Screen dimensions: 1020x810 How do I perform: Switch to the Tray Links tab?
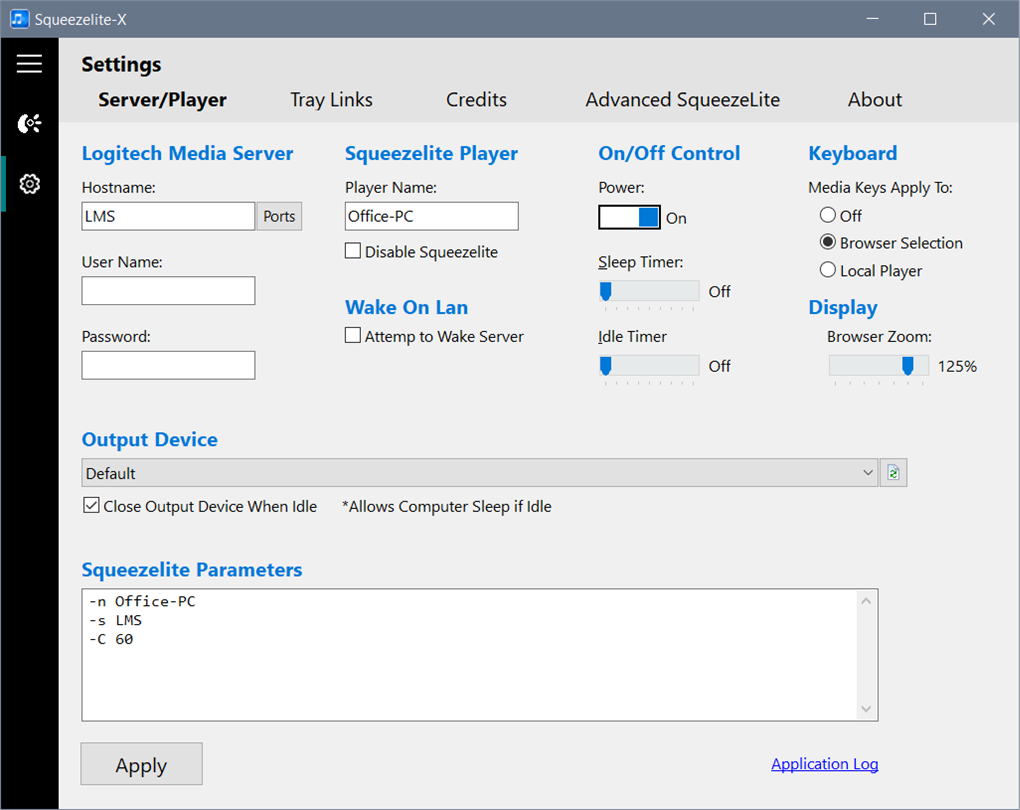click(331, 100)
